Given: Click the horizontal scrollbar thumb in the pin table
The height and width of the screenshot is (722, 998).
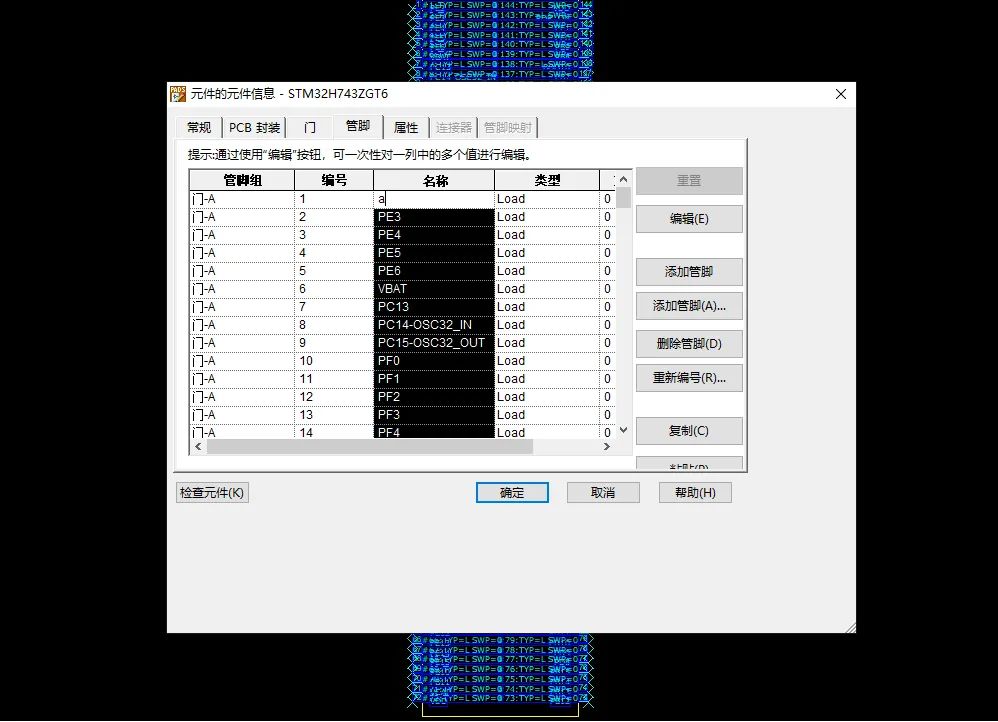Looking at the screenshot, I should pos(370,447).
